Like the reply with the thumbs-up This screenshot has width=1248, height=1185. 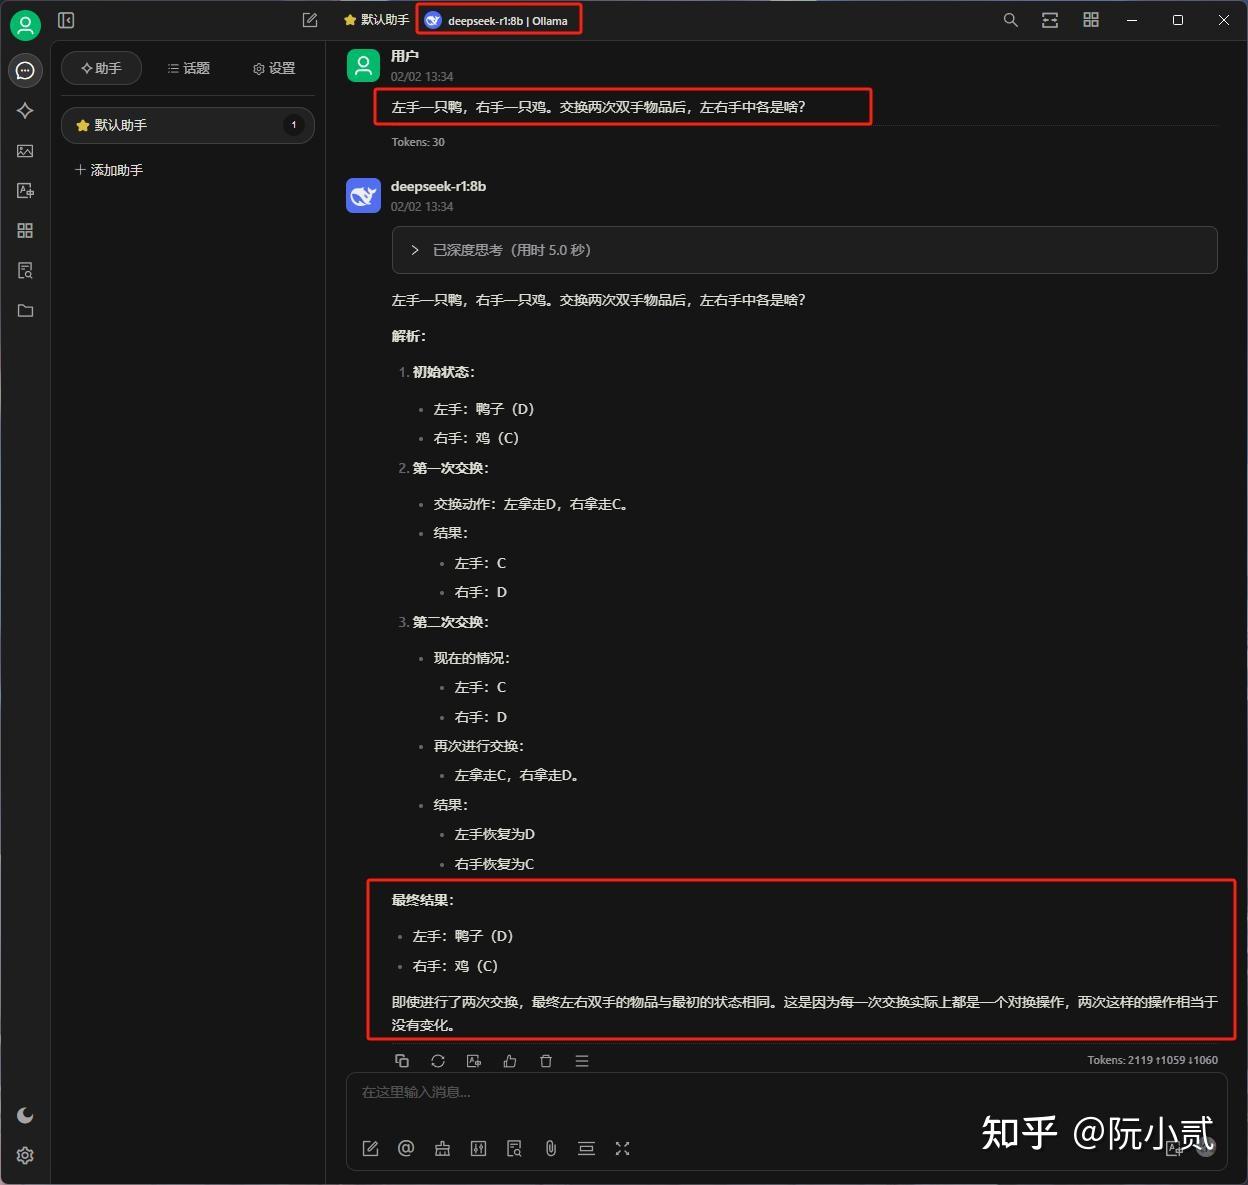510,1061
